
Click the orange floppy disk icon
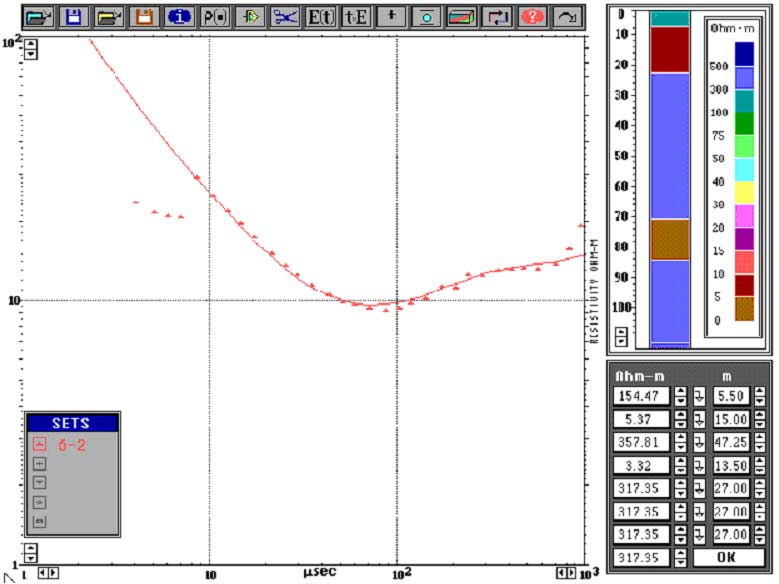pos(144,16)
